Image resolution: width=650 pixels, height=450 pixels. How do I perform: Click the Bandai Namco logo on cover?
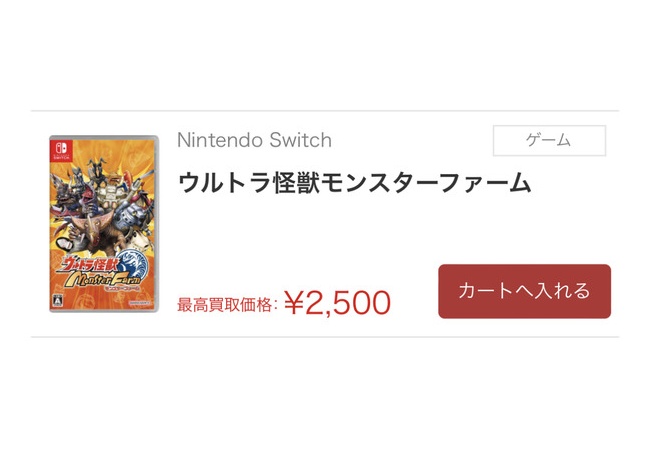[x=141, y=303]
